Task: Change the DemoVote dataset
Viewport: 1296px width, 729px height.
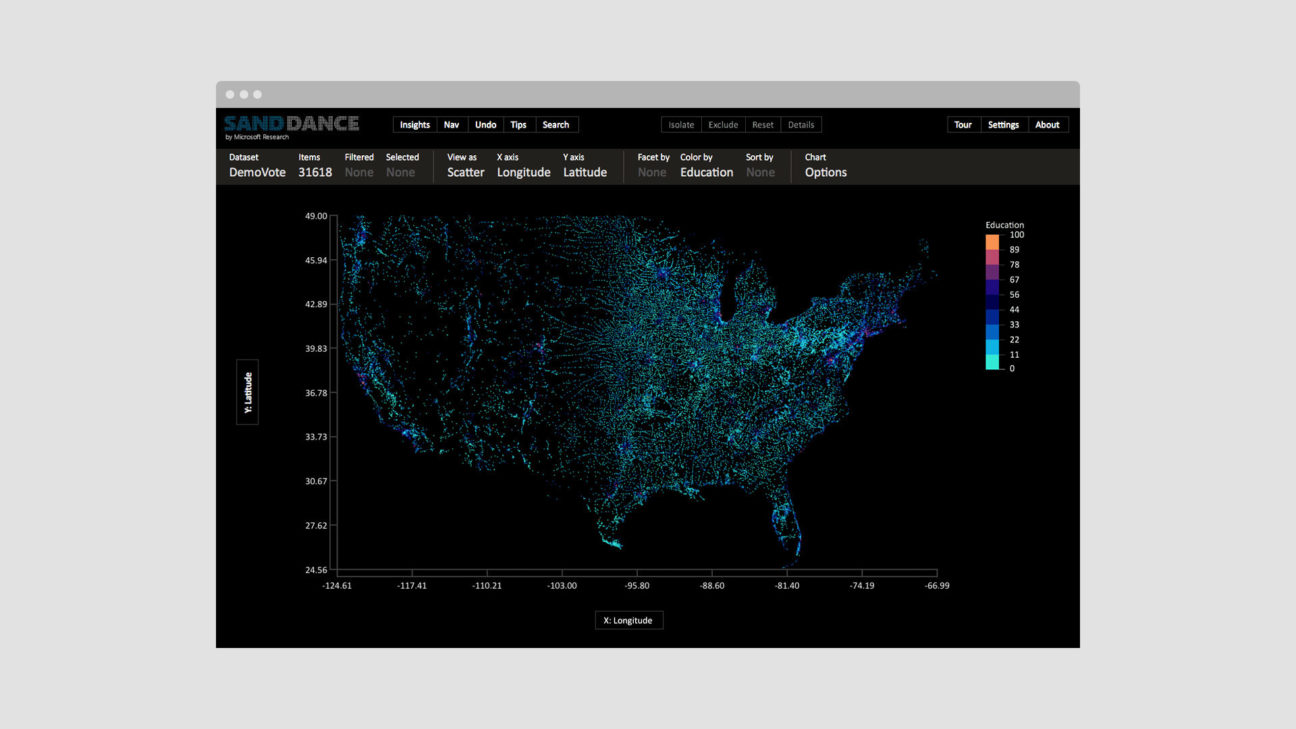Action: pos(257,172)
